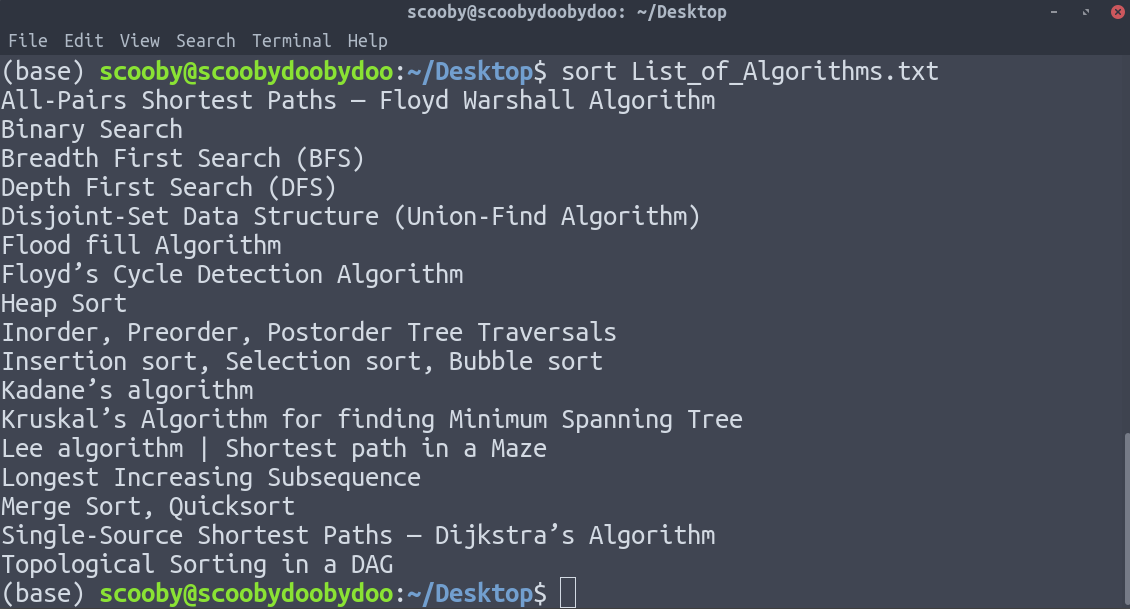The image size is (1130, 609).
Task: Minimize the terminal window
Action: pos(1056,12)
